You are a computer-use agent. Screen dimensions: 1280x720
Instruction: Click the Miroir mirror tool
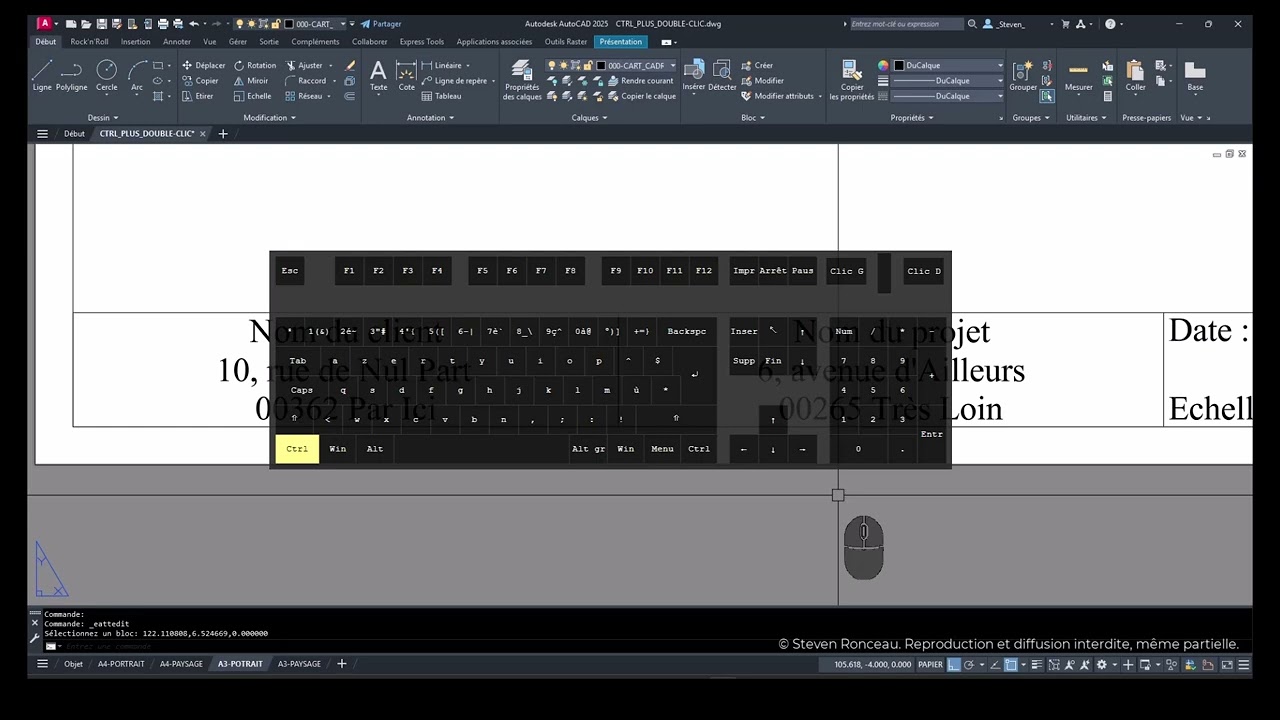click(250, 81)
